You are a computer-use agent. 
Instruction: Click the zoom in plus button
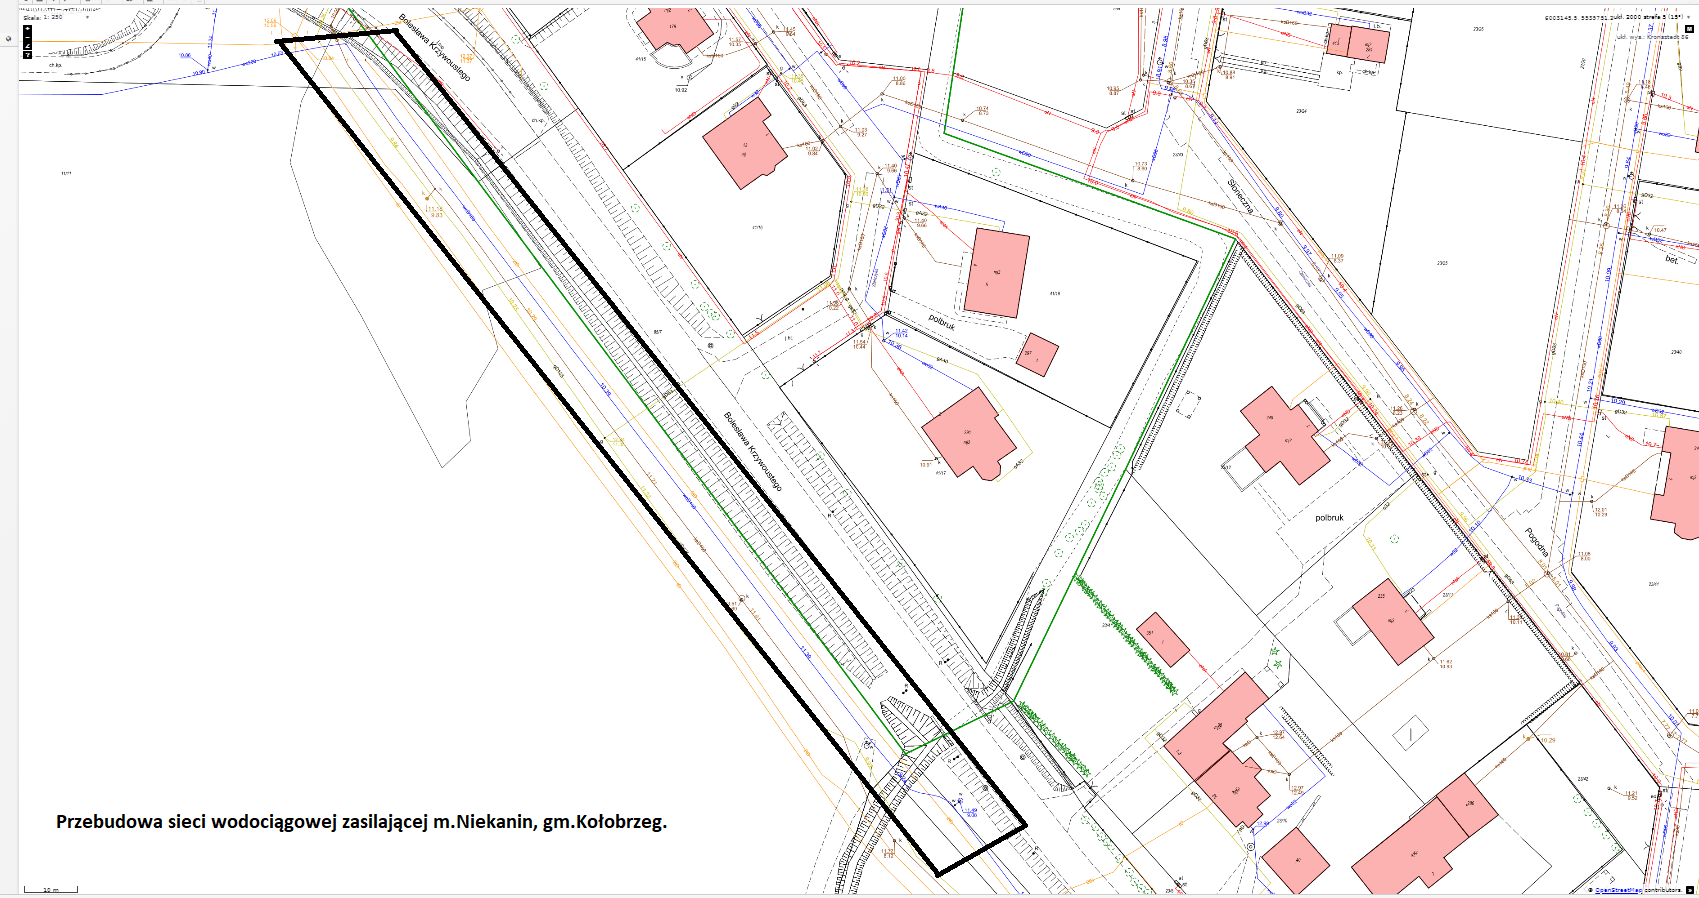tap(27, 29)
